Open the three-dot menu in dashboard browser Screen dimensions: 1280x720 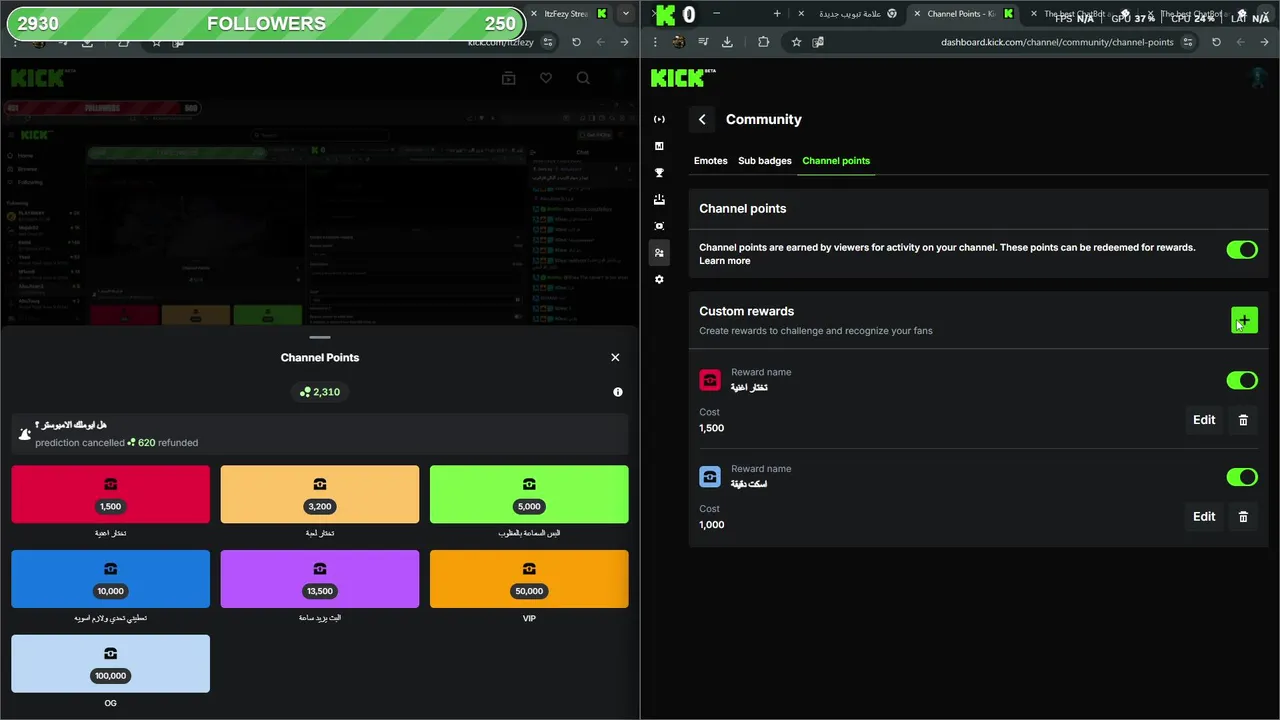click(x=655, y=42)
